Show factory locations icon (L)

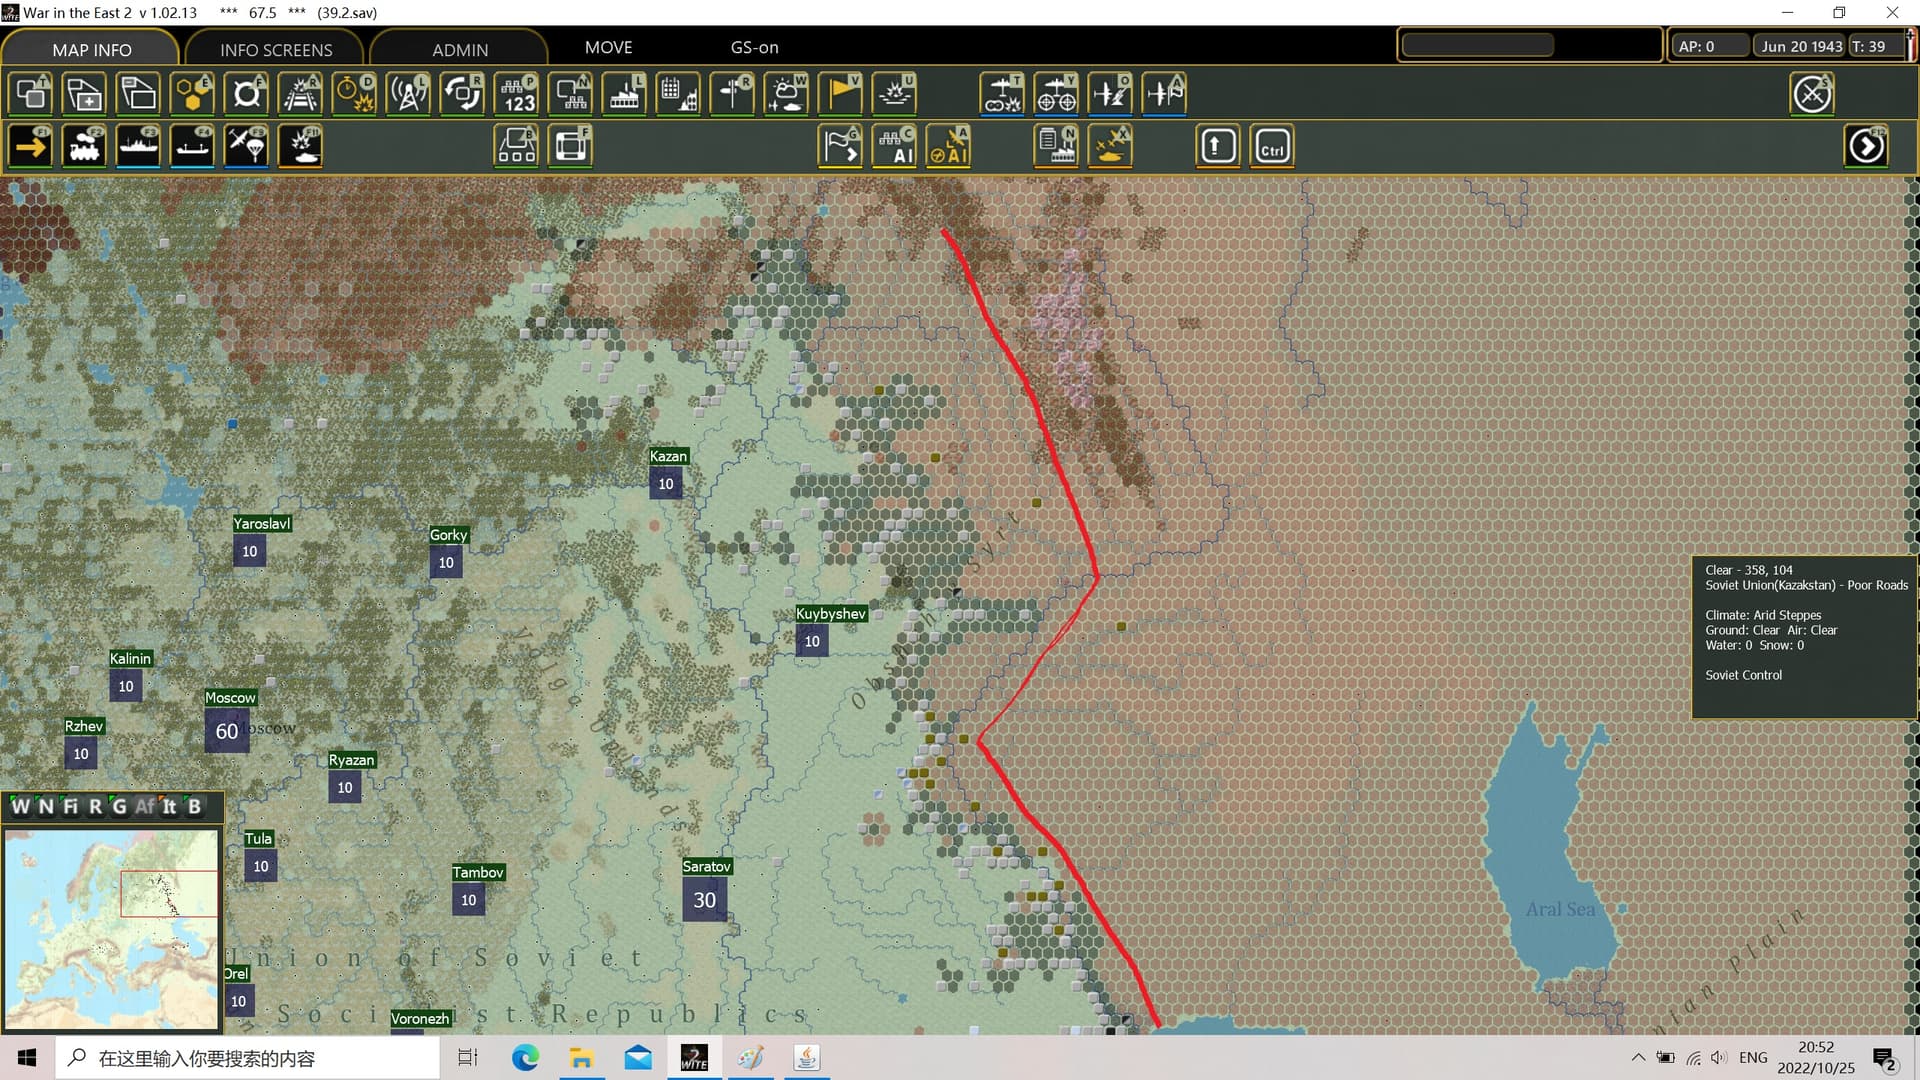pos(625,94)
